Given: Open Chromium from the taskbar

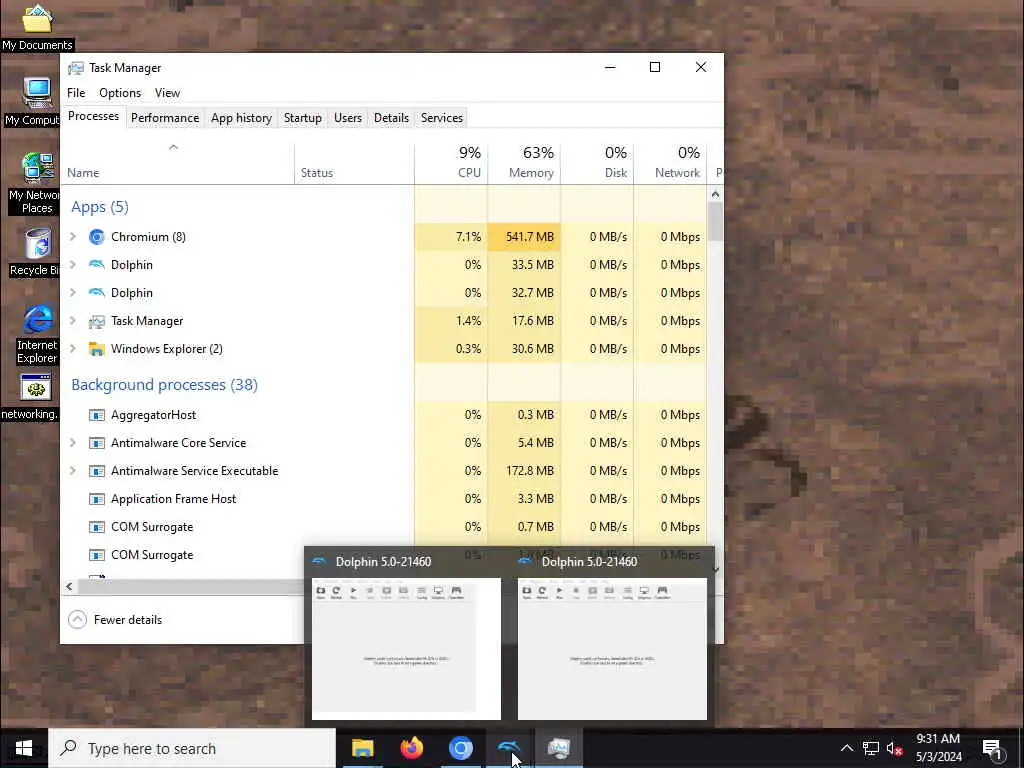Looking at the screenshot, I should (460, 748).
